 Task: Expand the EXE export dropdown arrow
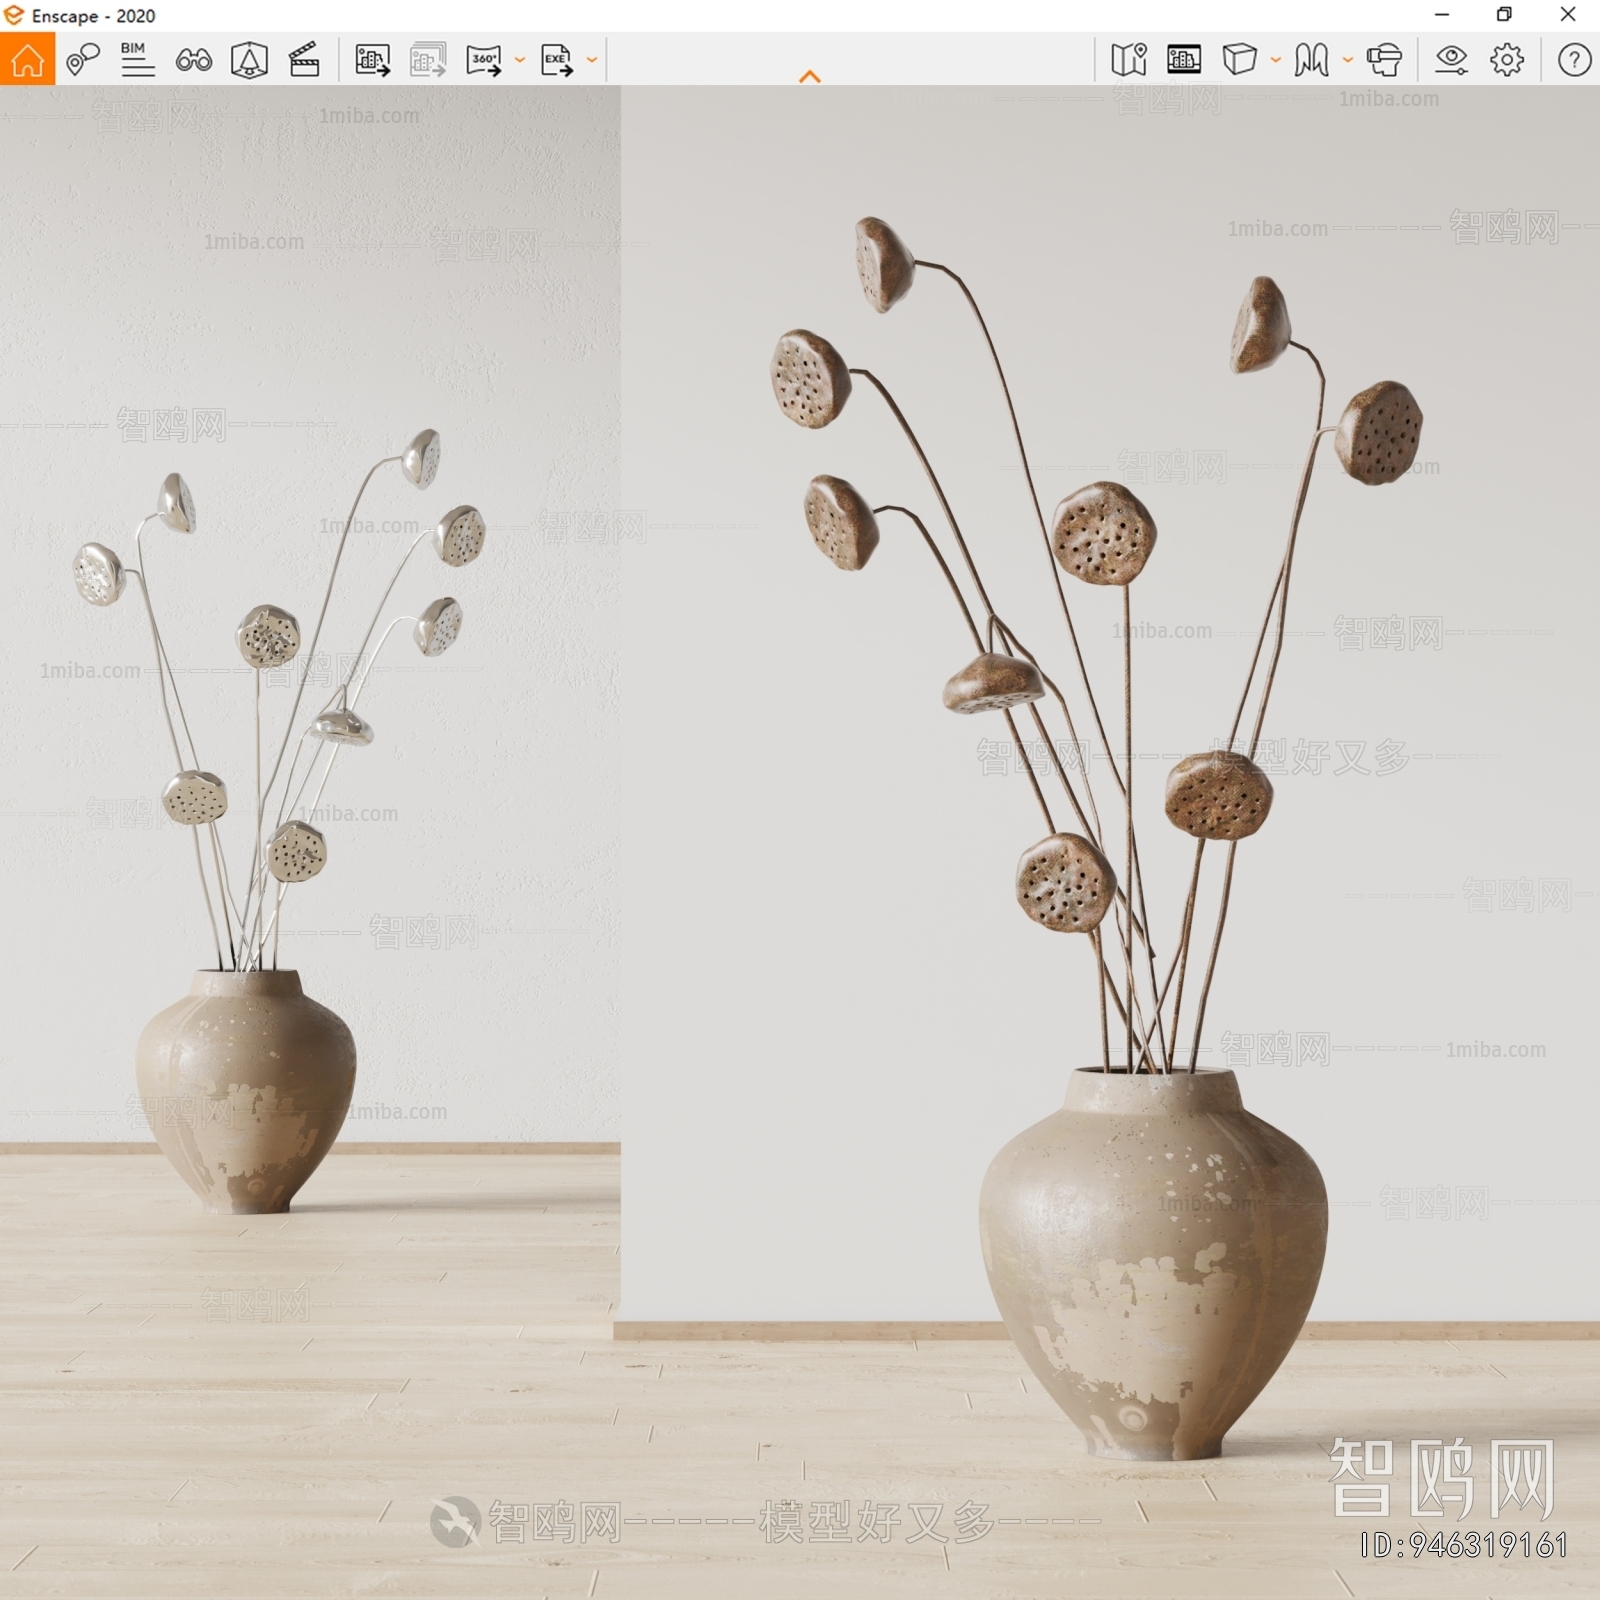592,60
